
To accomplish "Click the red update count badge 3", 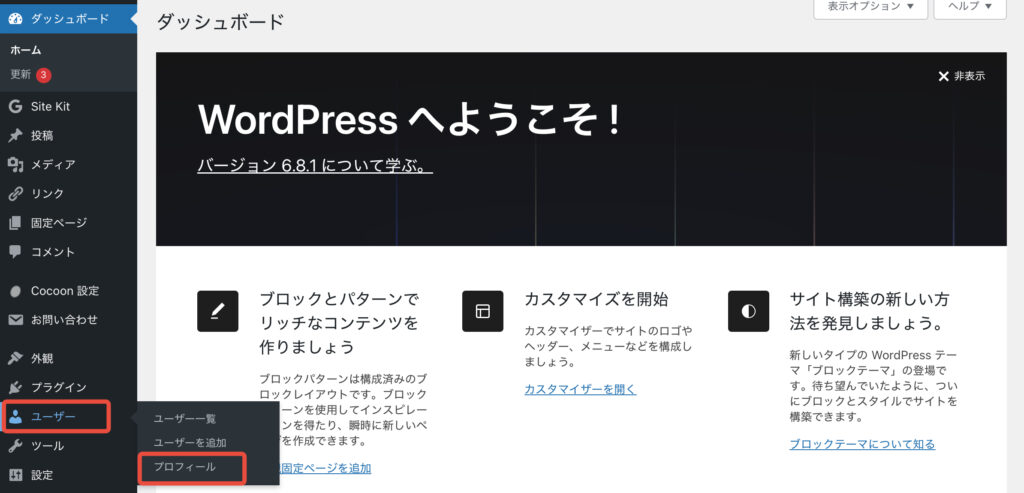I will (x=43, y=75).
